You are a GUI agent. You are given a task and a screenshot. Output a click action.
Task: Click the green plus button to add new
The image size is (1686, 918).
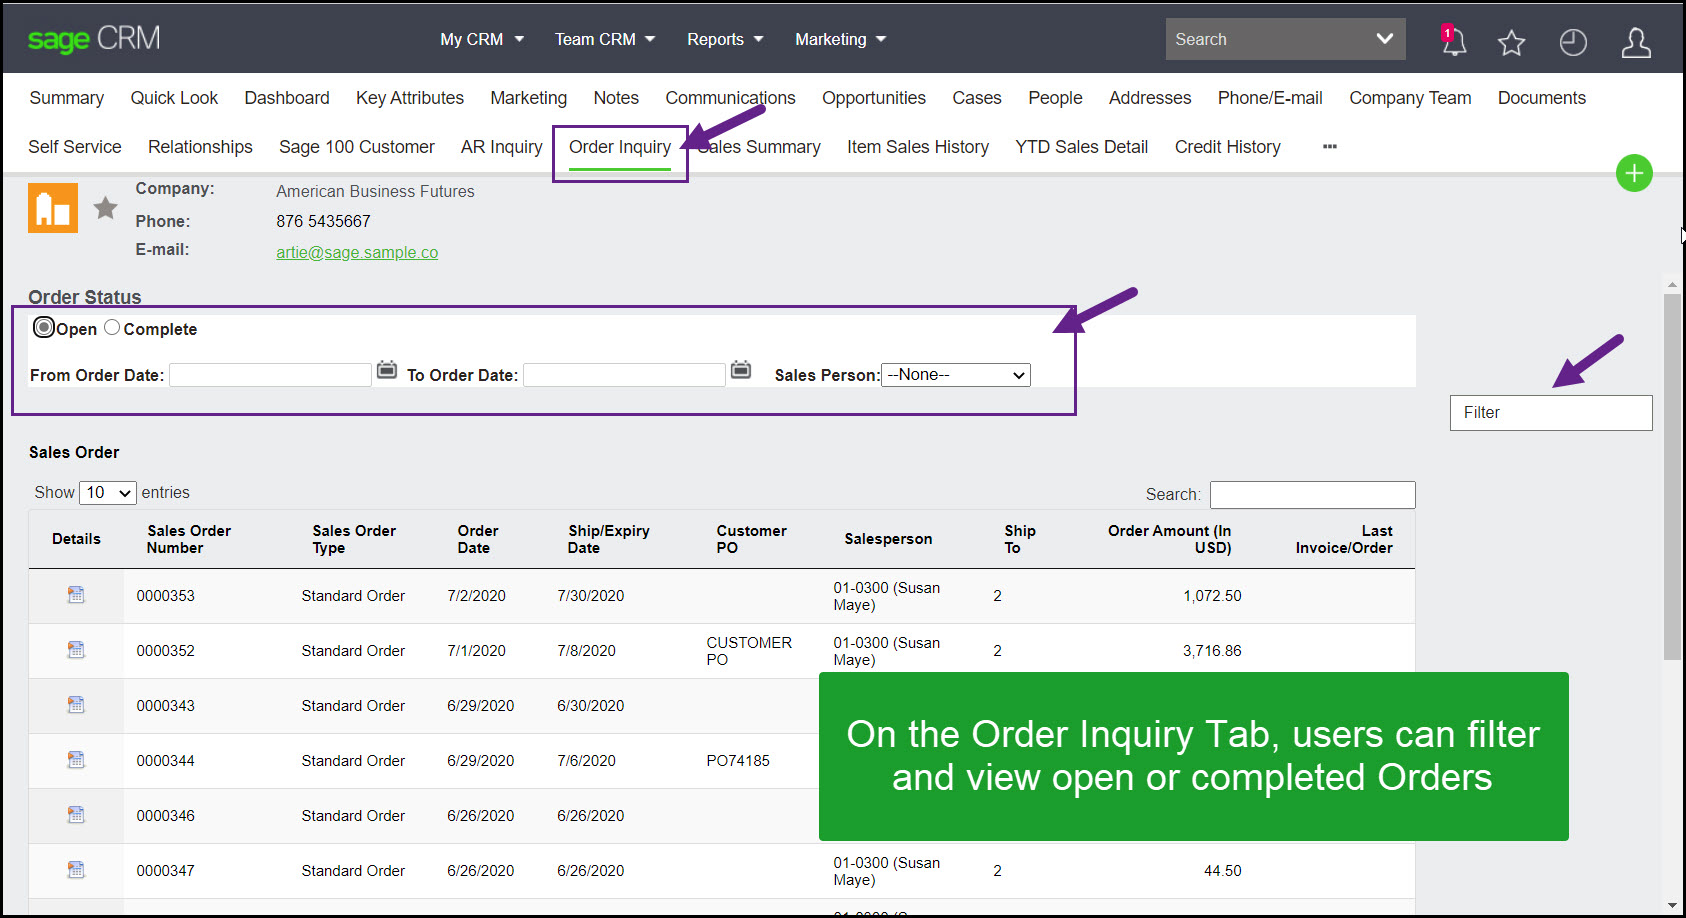pyautogui.click(x=1634, y=173)
